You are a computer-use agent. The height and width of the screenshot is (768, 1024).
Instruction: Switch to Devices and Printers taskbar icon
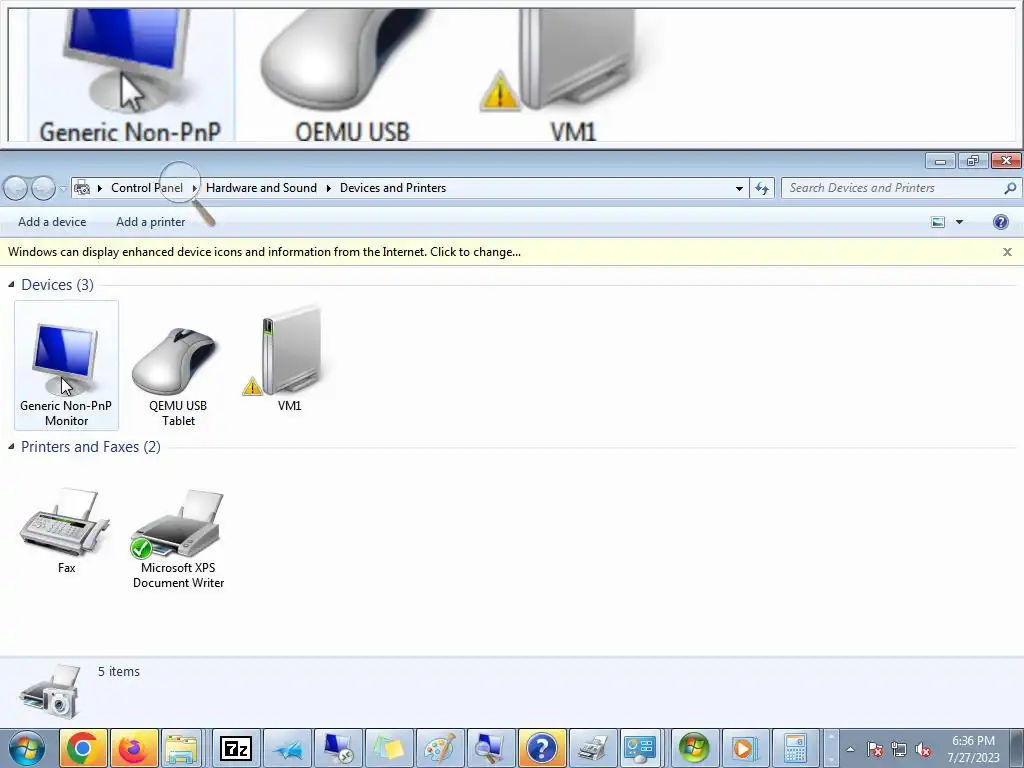click(x=592, y=748)
